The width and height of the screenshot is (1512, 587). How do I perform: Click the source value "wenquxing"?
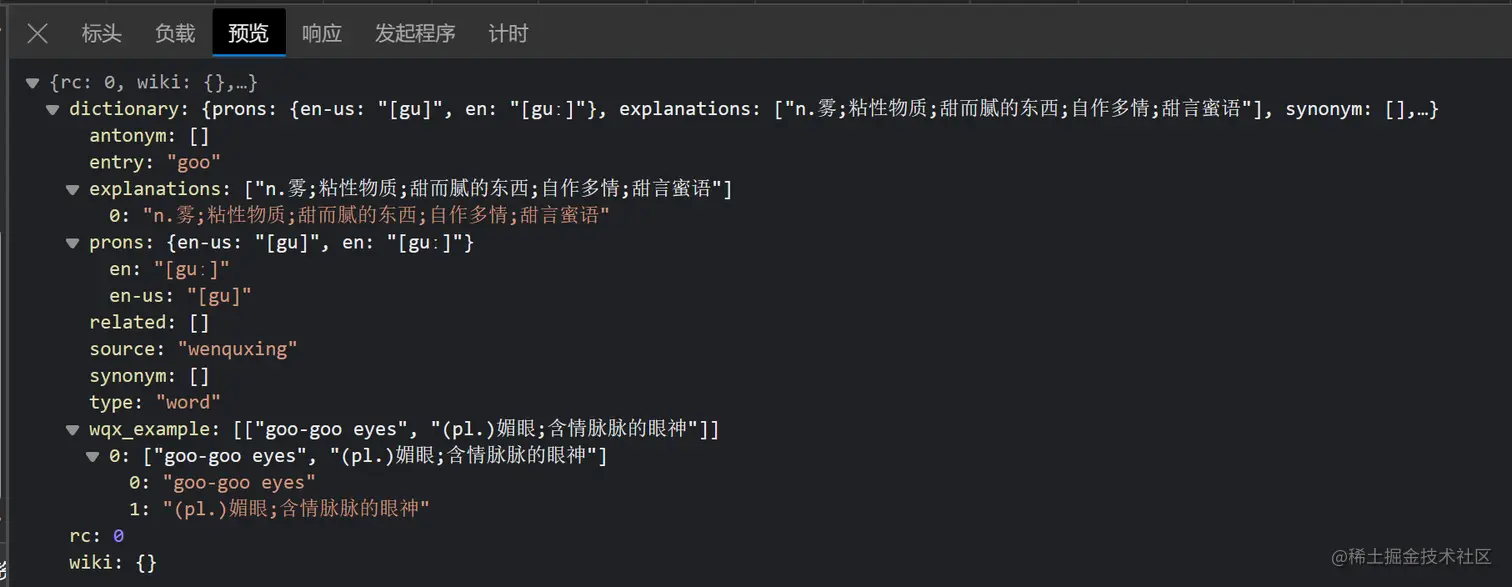(x=237, y=349)
